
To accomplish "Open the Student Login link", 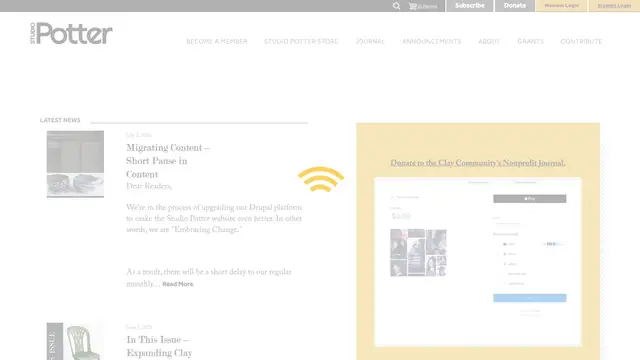I will coord(614,6).
